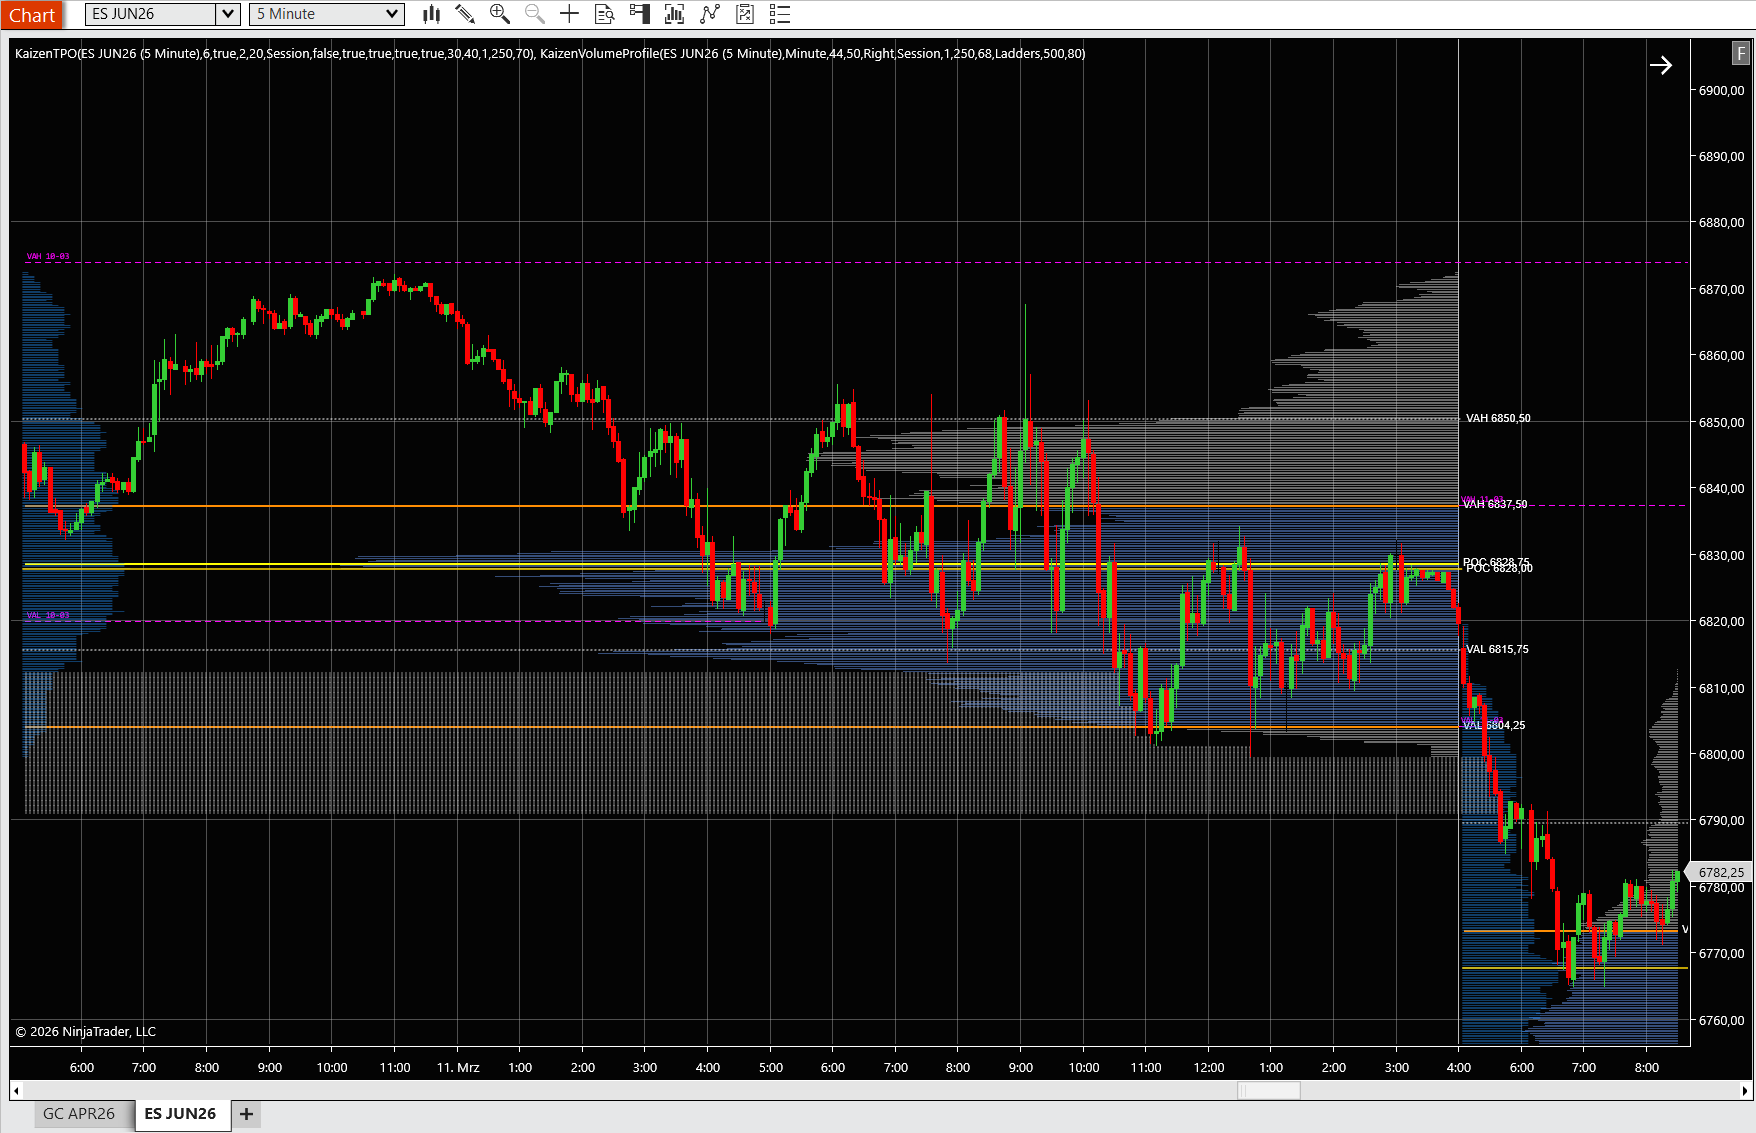Open the Indicators dialog icon
The image size is (1756, 1133).
point(674,14)
